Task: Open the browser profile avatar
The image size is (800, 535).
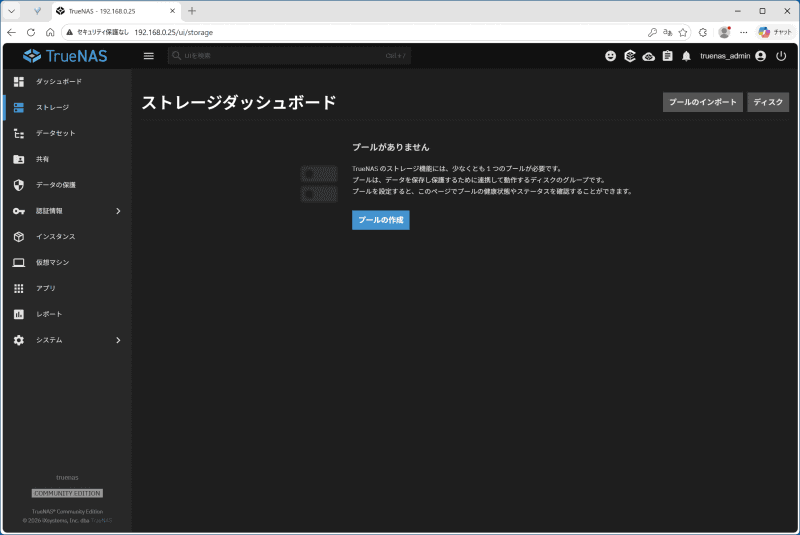Action: click(724, 32)
